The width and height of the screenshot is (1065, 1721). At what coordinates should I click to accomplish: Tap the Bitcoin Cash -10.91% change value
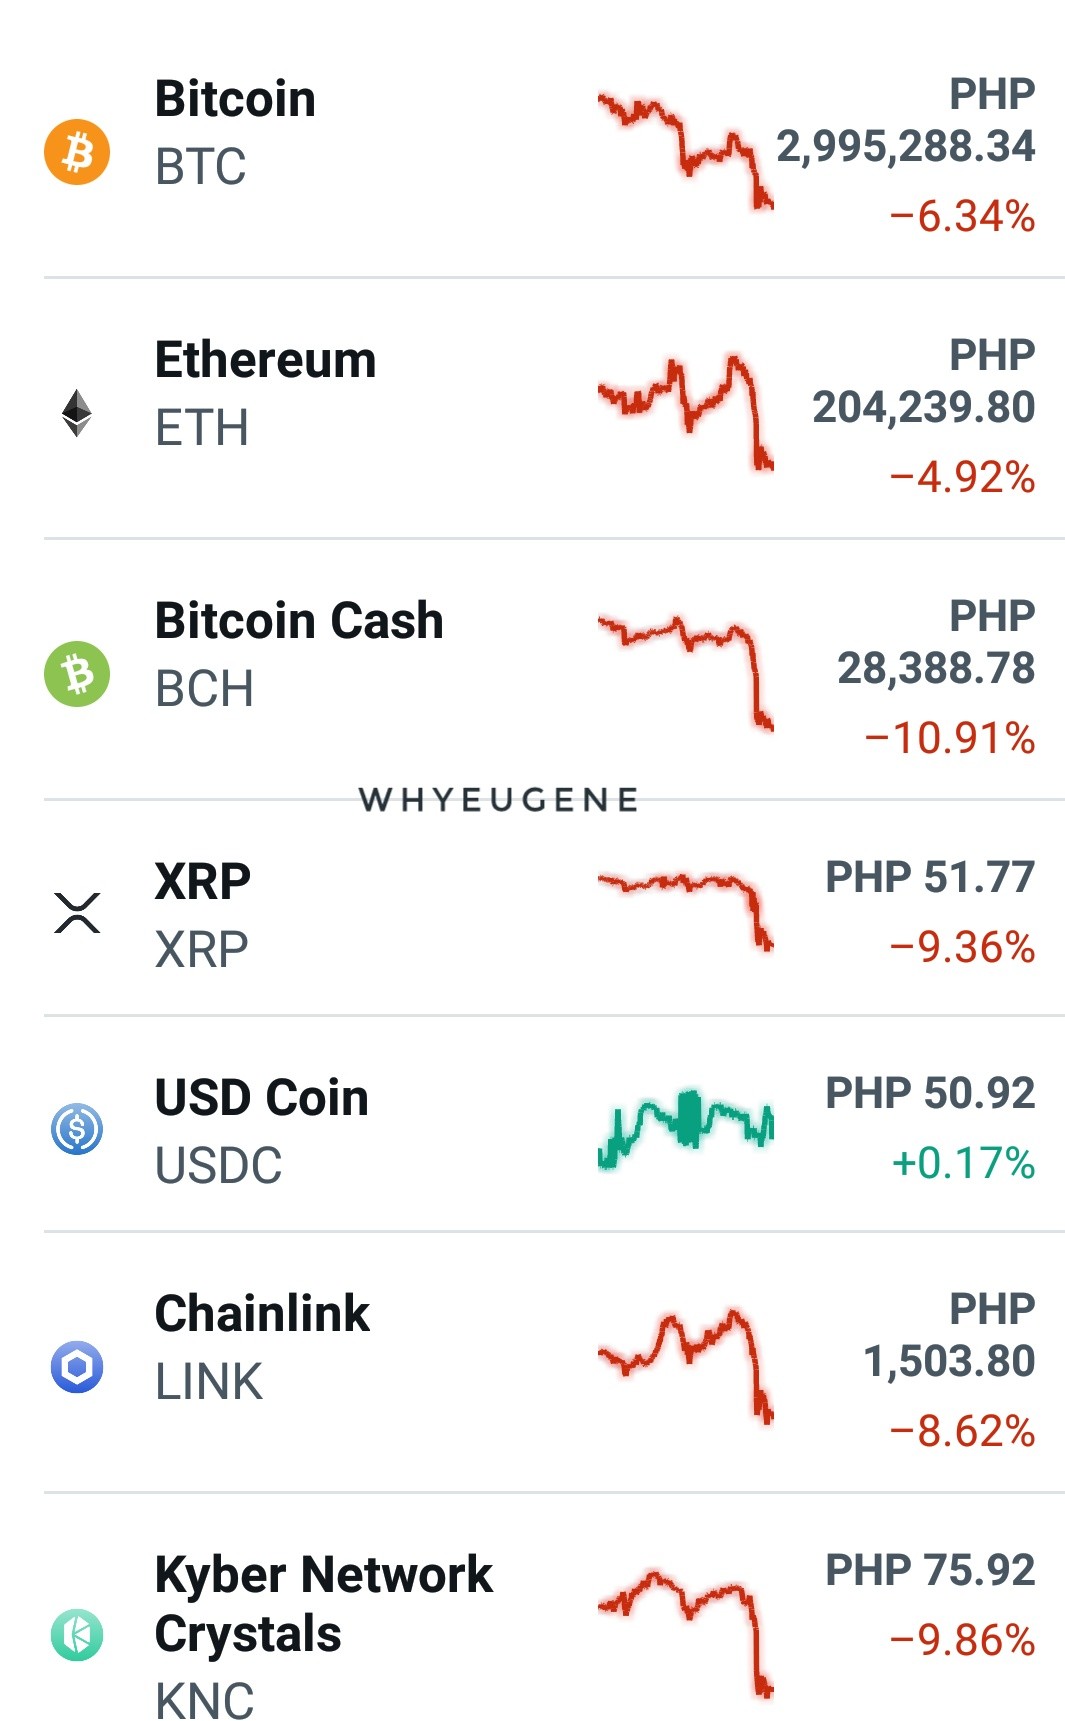949,738
